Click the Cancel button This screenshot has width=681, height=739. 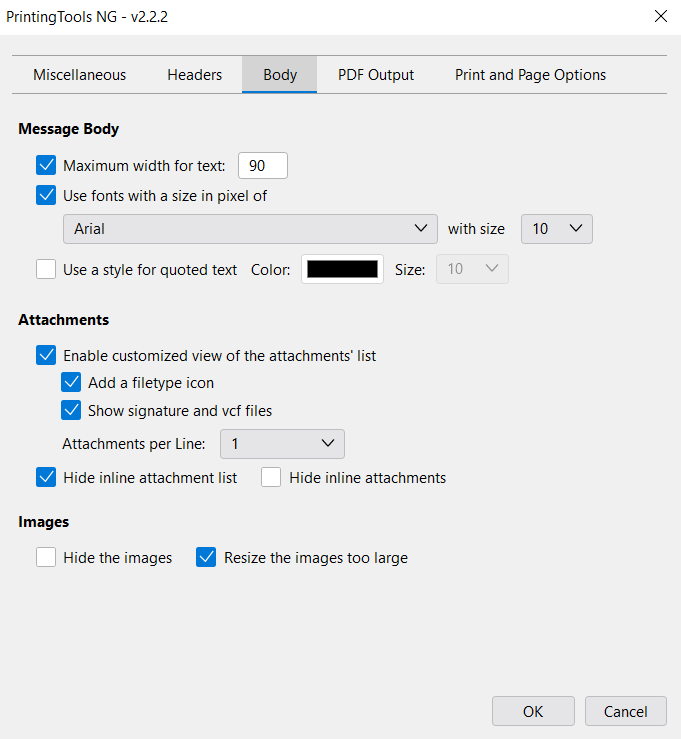tap(625, 711)
